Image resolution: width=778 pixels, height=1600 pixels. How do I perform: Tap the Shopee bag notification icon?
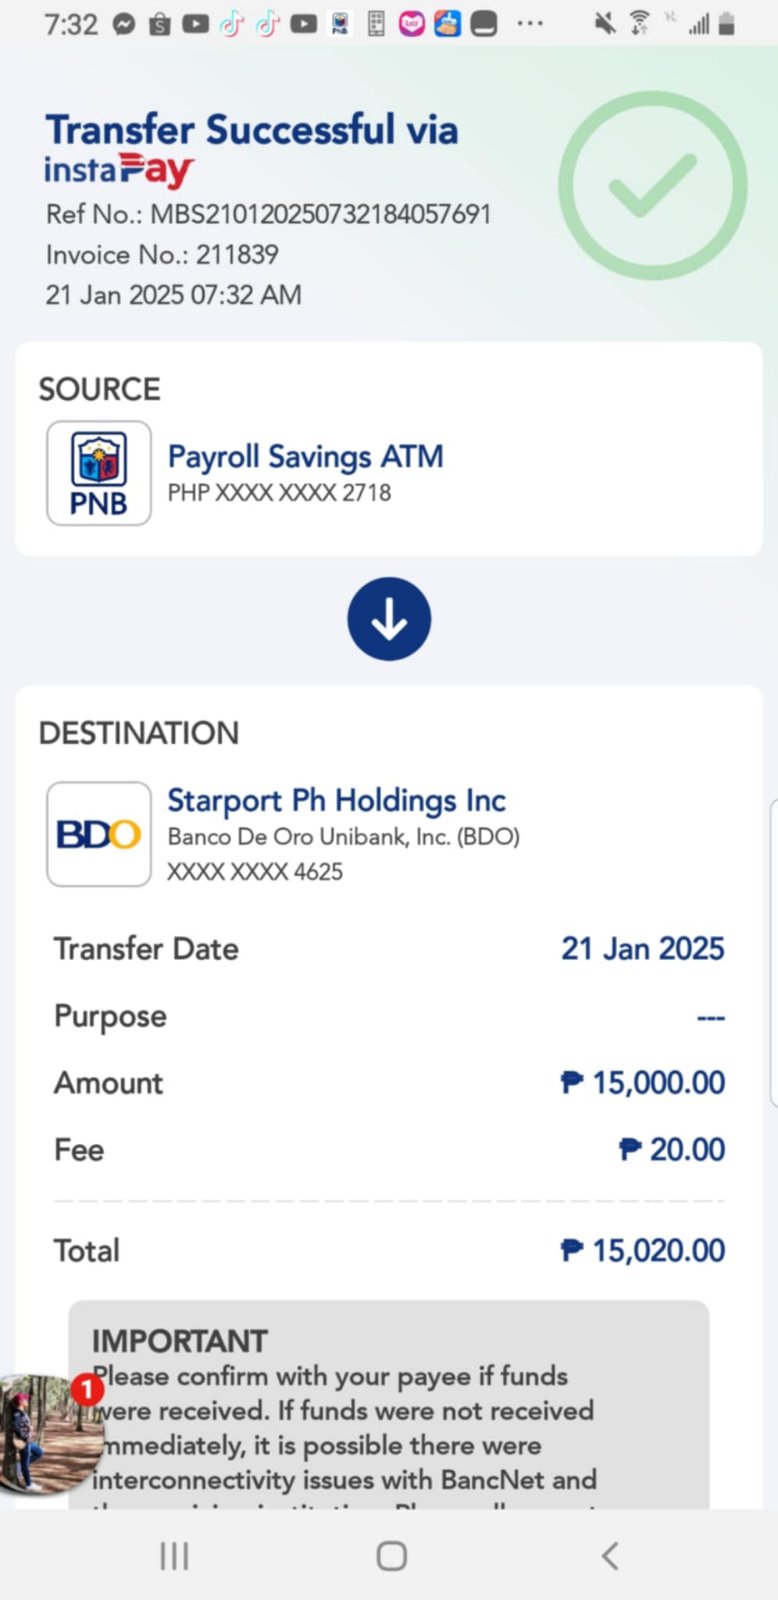tap(160, 24)
